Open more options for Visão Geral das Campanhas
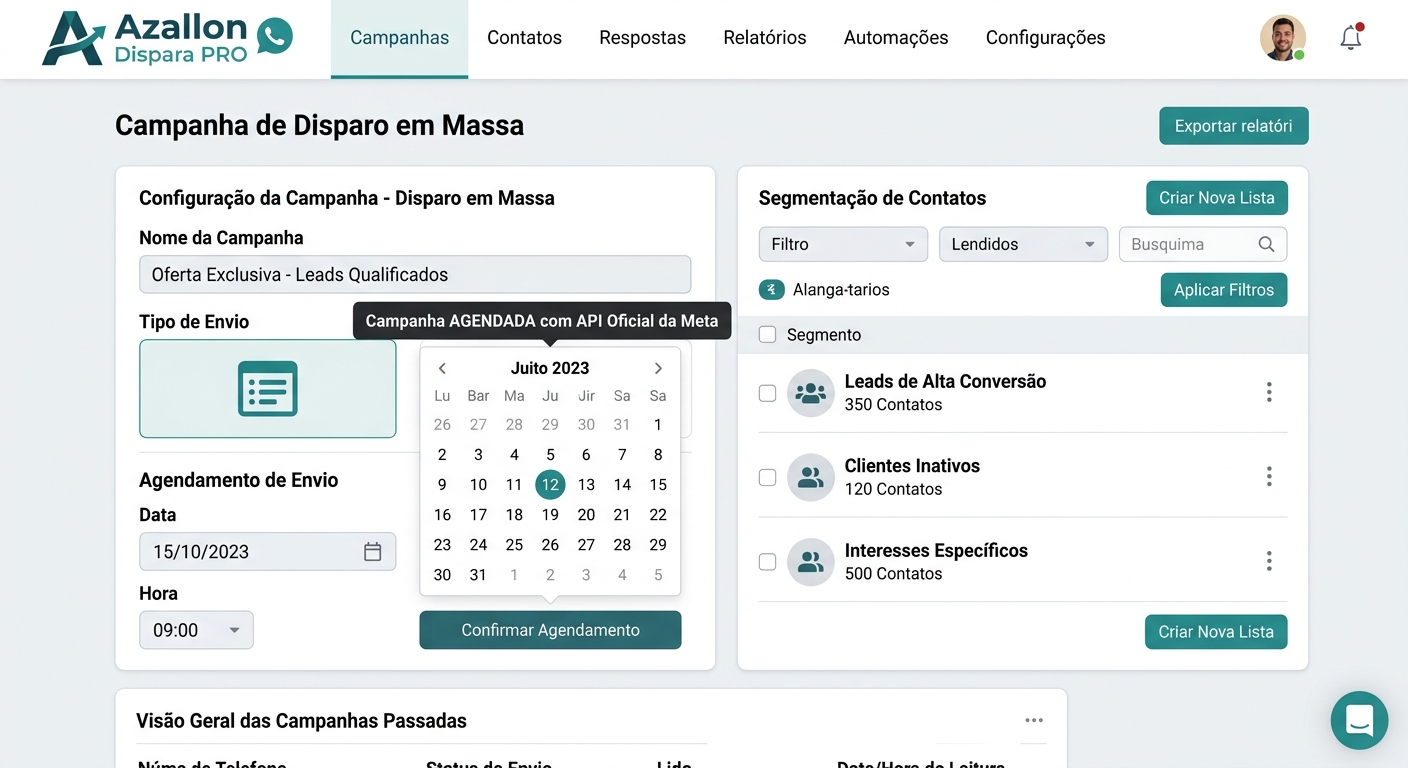1408x768 pixels. tap(1034, 720)
